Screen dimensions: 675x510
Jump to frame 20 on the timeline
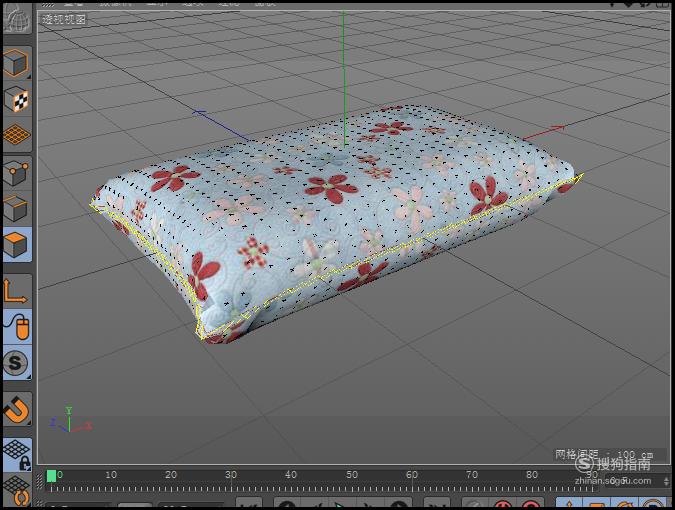point(171,475)
